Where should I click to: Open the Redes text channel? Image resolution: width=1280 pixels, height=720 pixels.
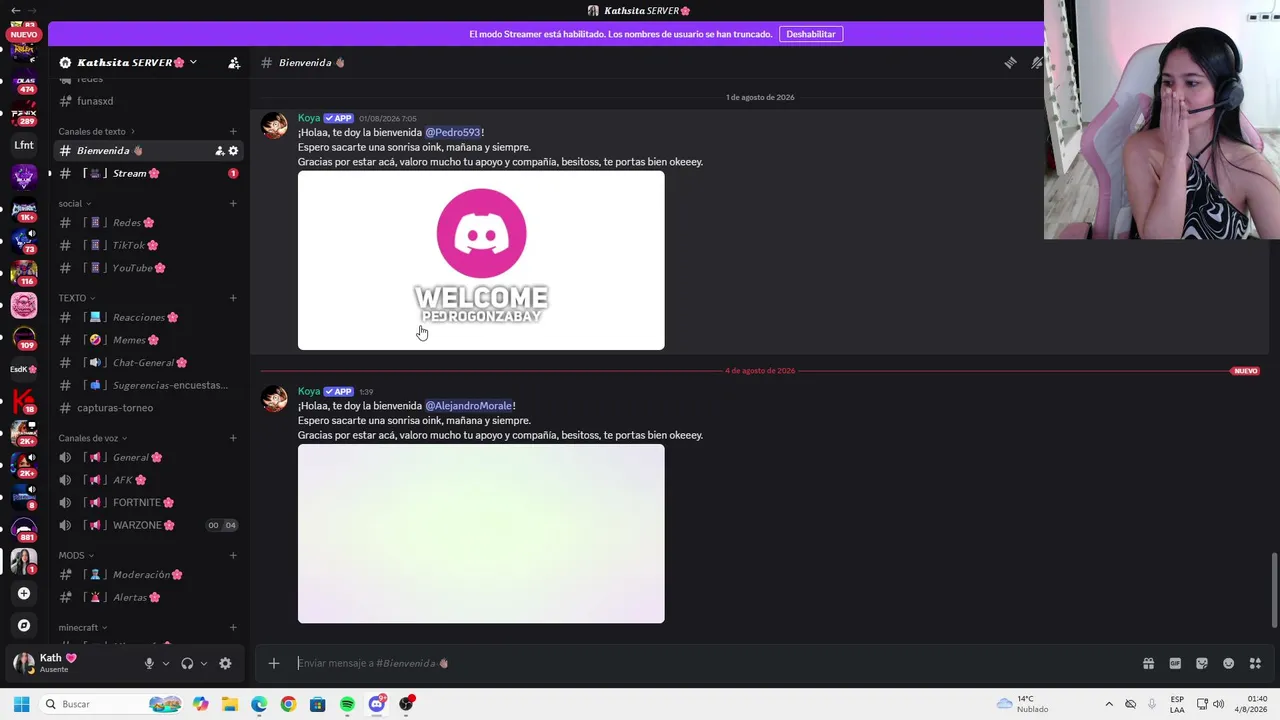(147, 223)
